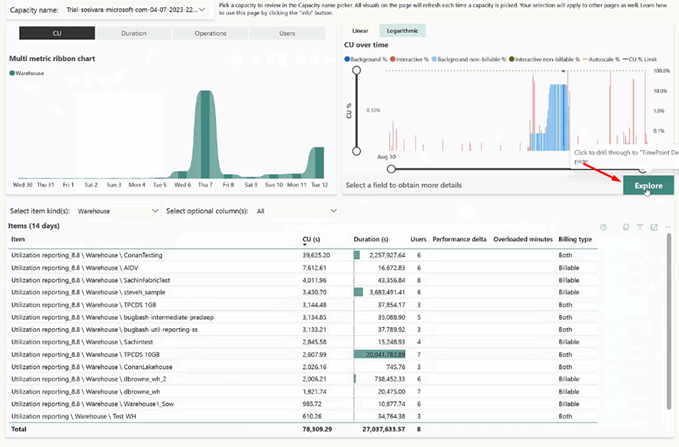Screen dimensions: 679x447
Task: Switch to the CU tab
Action: pyautogui.click(x=57, y=33)
